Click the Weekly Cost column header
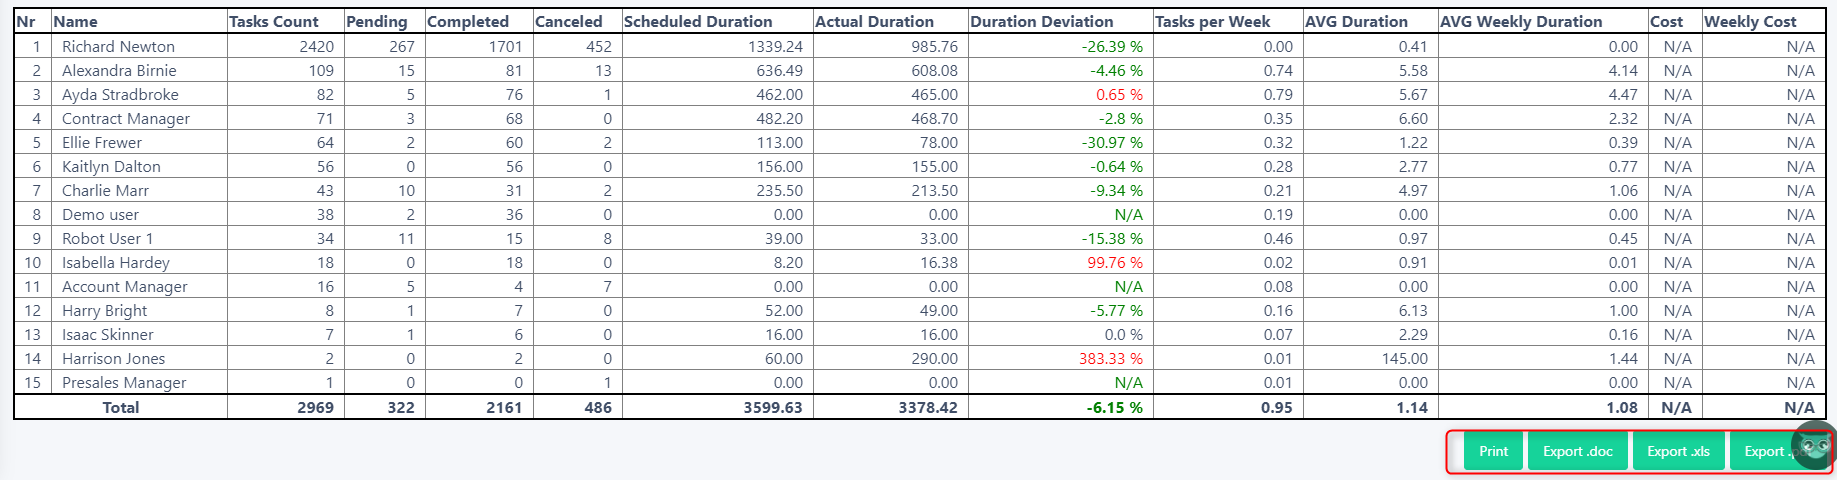This screenshot has height=480, width=1837. tap(1750, 21)
